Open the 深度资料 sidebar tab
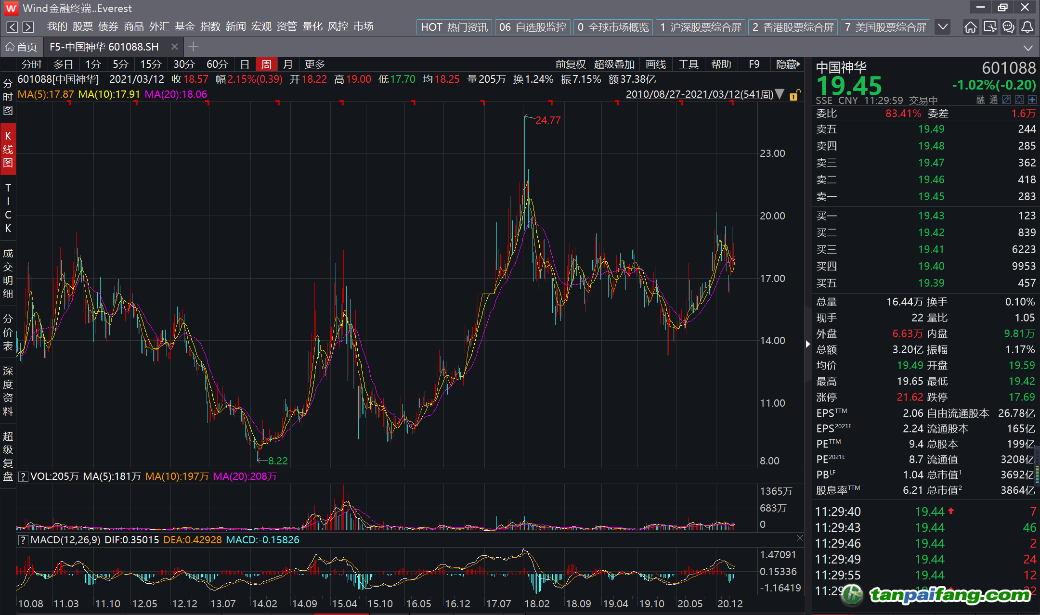Screen dimensions: 1040x615 pos(8,391)
